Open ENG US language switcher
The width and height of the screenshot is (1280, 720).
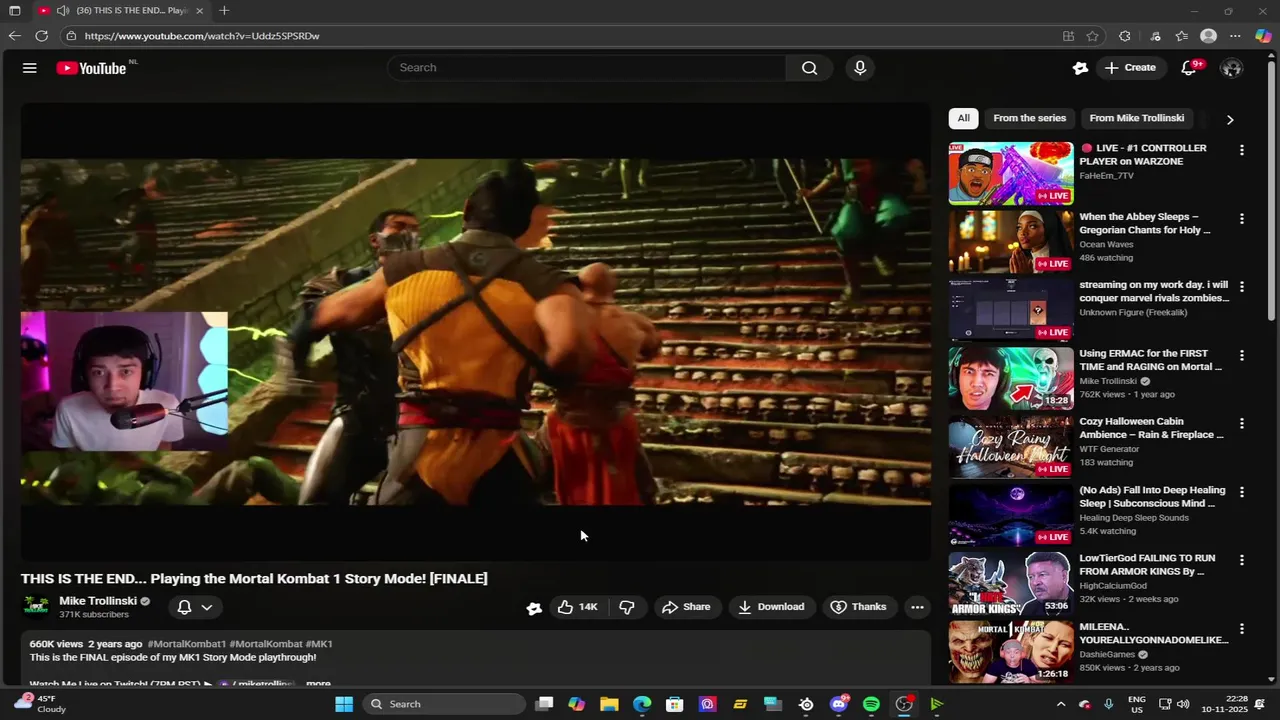(x=1137, y=704)
